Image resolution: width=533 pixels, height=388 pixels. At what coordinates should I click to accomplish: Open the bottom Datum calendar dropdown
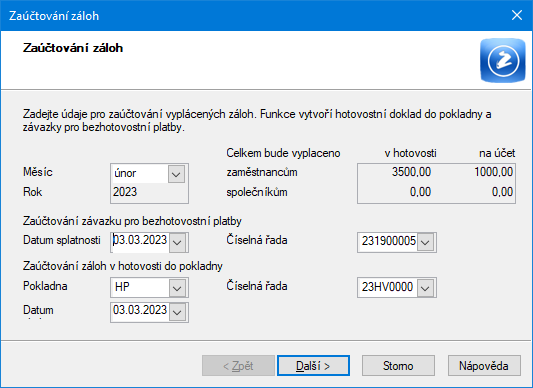point(177,312)
